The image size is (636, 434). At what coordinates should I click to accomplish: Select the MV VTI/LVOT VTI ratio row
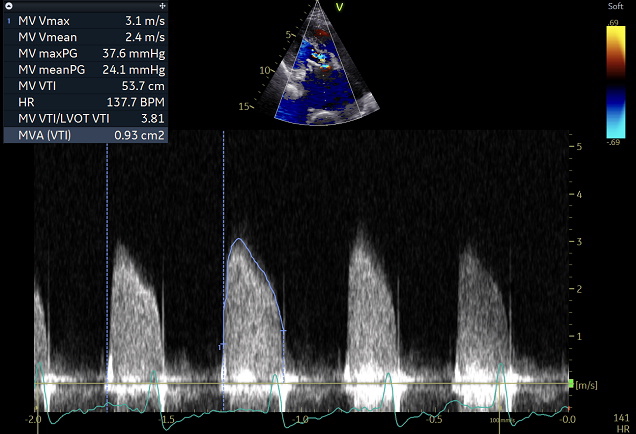point(85,118)
